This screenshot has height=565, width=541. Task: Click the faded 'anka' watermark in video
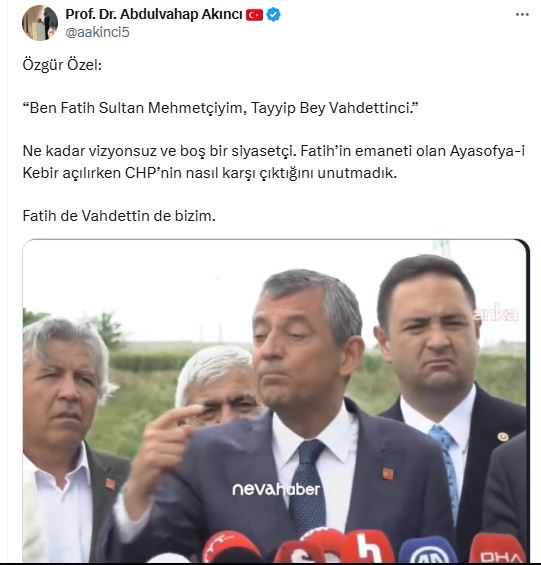click(x=496, y=313)
